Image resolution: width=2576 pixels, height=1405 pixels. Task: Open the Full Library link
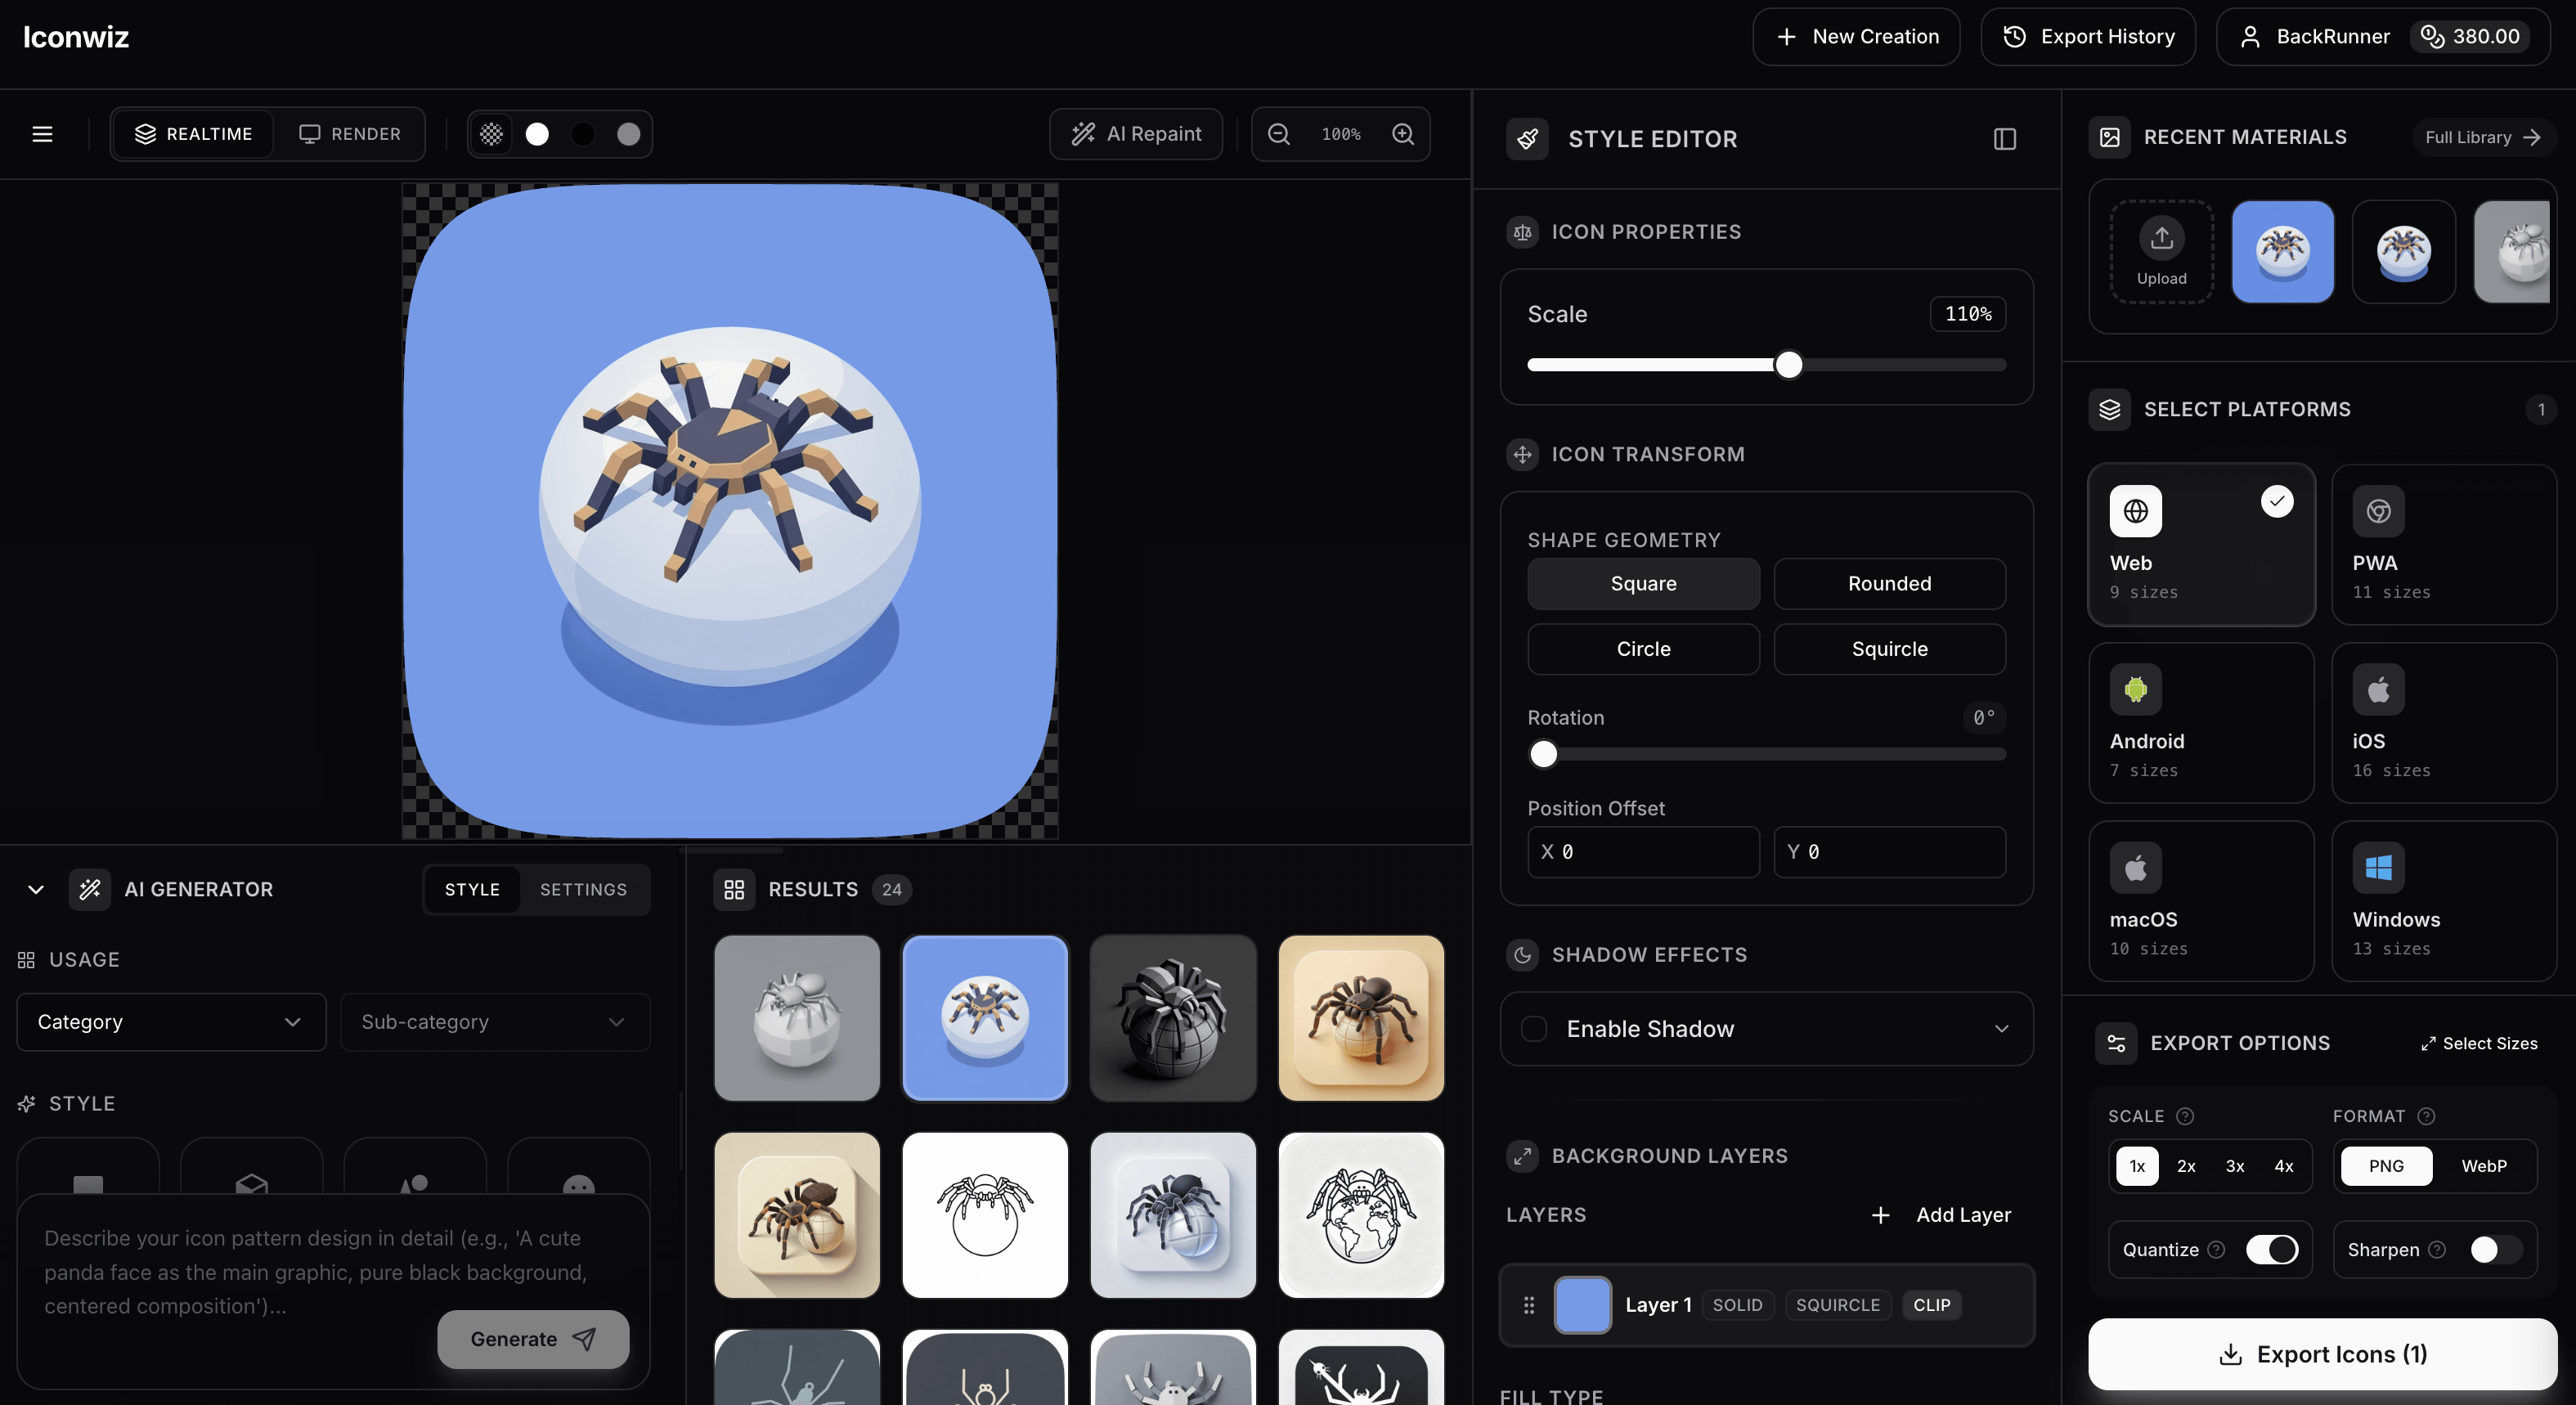coord(2481,137)
